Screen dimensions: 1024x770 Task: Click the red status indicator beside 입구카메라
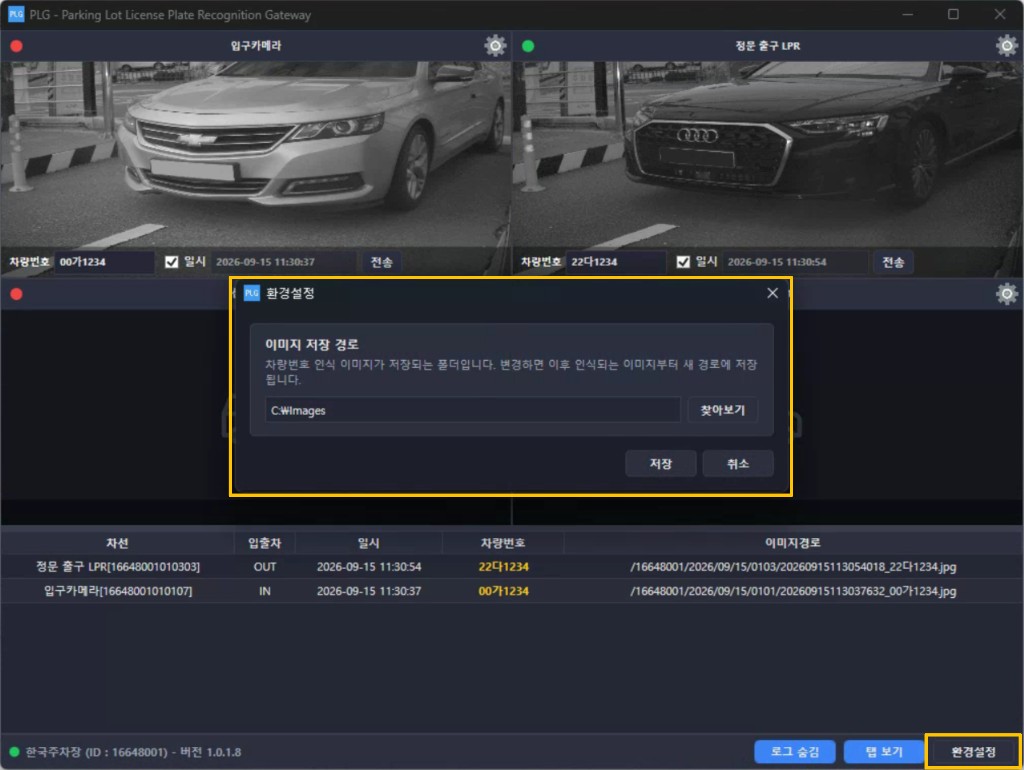[x=16, y=46]
